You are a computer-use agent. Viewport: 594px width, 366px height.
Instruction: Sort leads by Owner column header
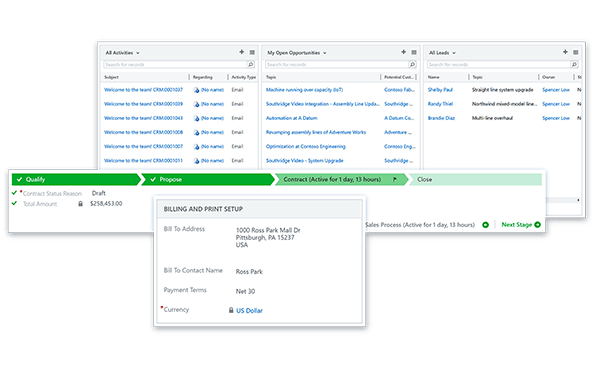(x=549, y=77)
